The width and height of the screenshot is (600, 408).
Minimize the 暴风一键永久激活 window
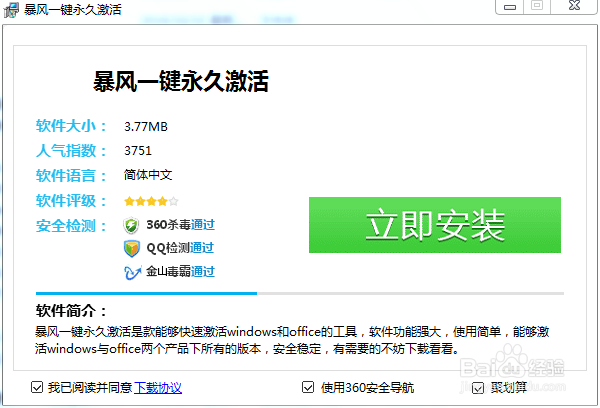(509, 7)
